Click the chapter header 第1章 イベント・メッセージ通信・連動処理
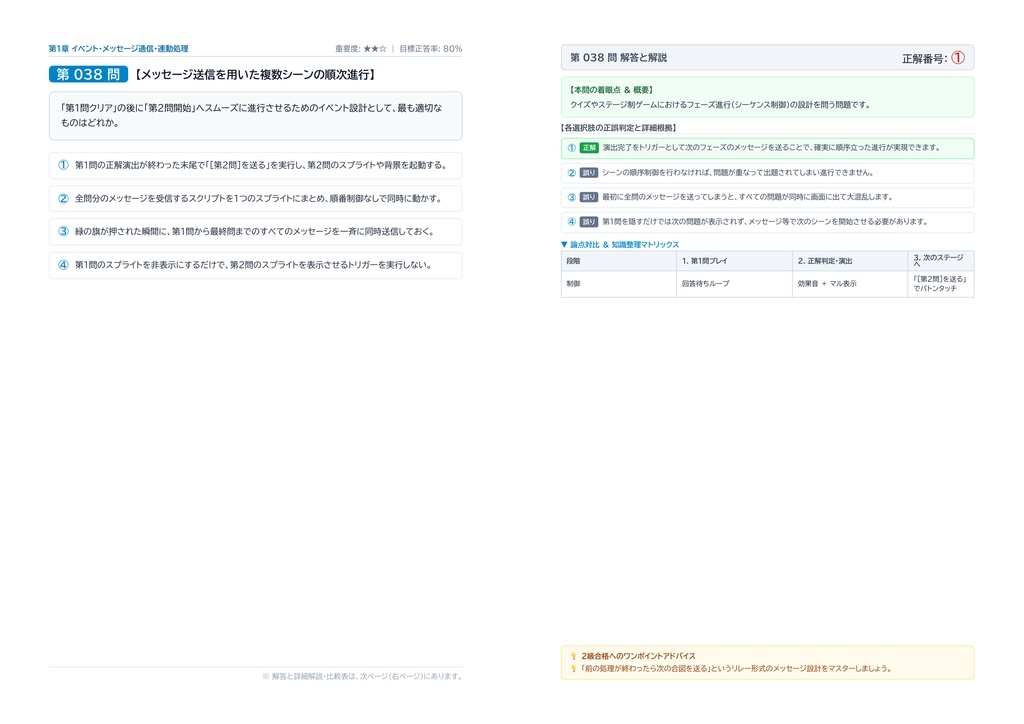This screenshot has width=1024, height=724. point(118,48)
